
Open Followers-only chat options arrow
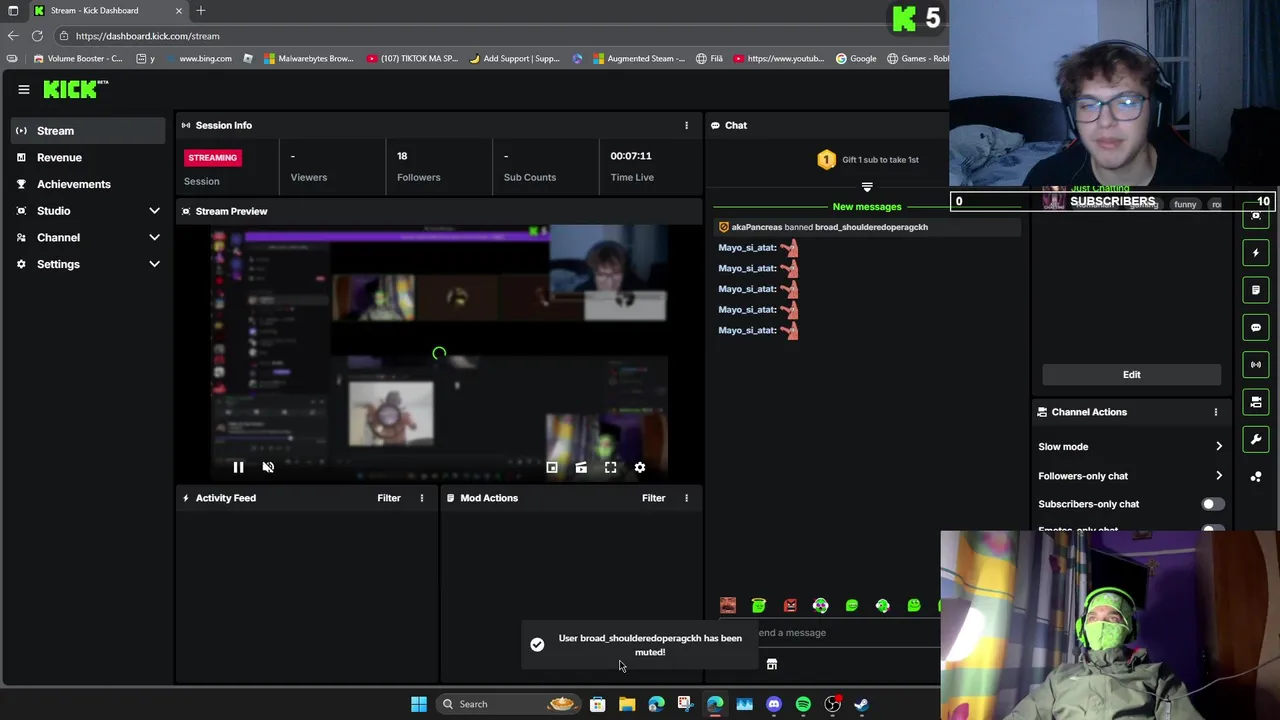[x=1218, y=476]
